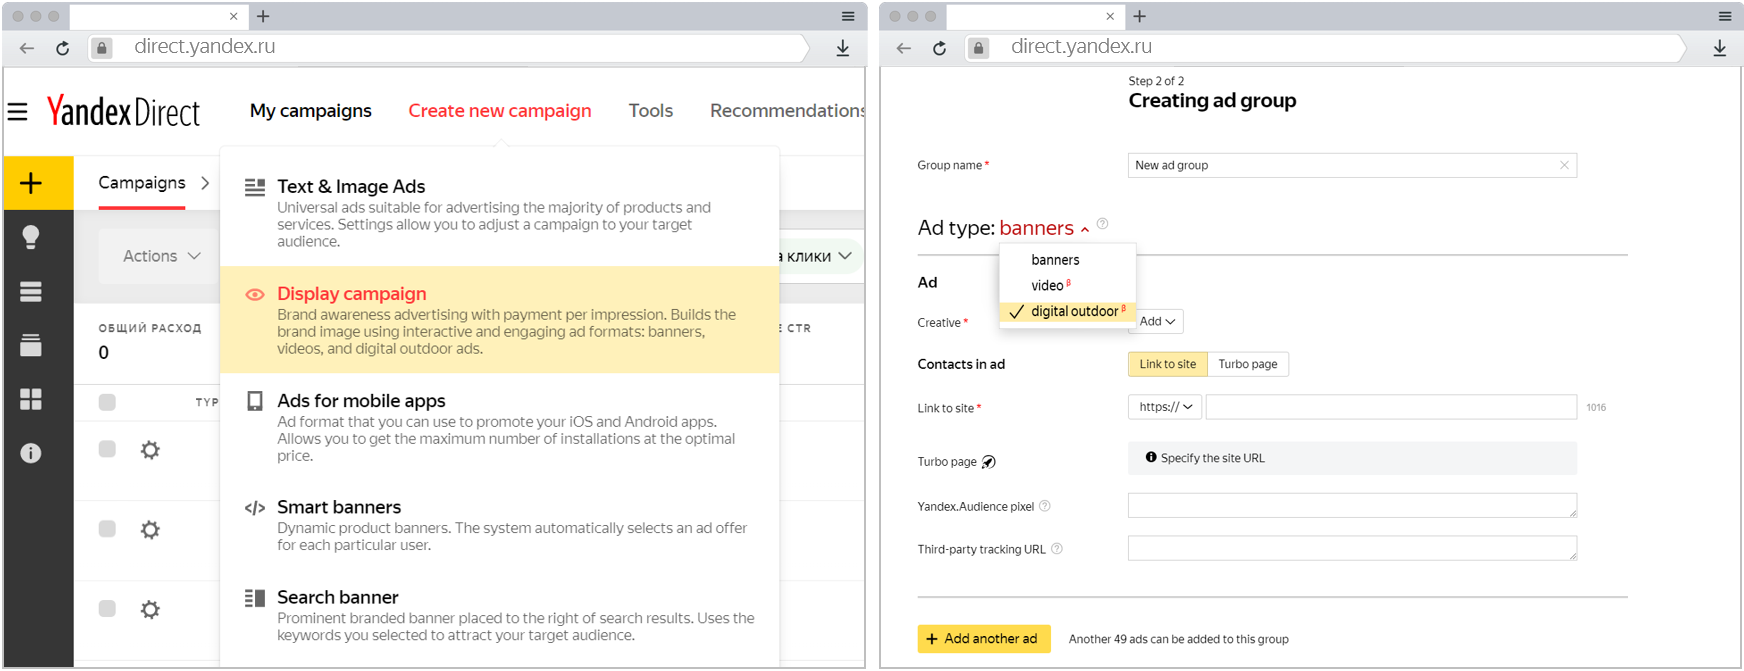Open the Tools menu
This screenshot has width=1744, height=671.
pos(651,111)
